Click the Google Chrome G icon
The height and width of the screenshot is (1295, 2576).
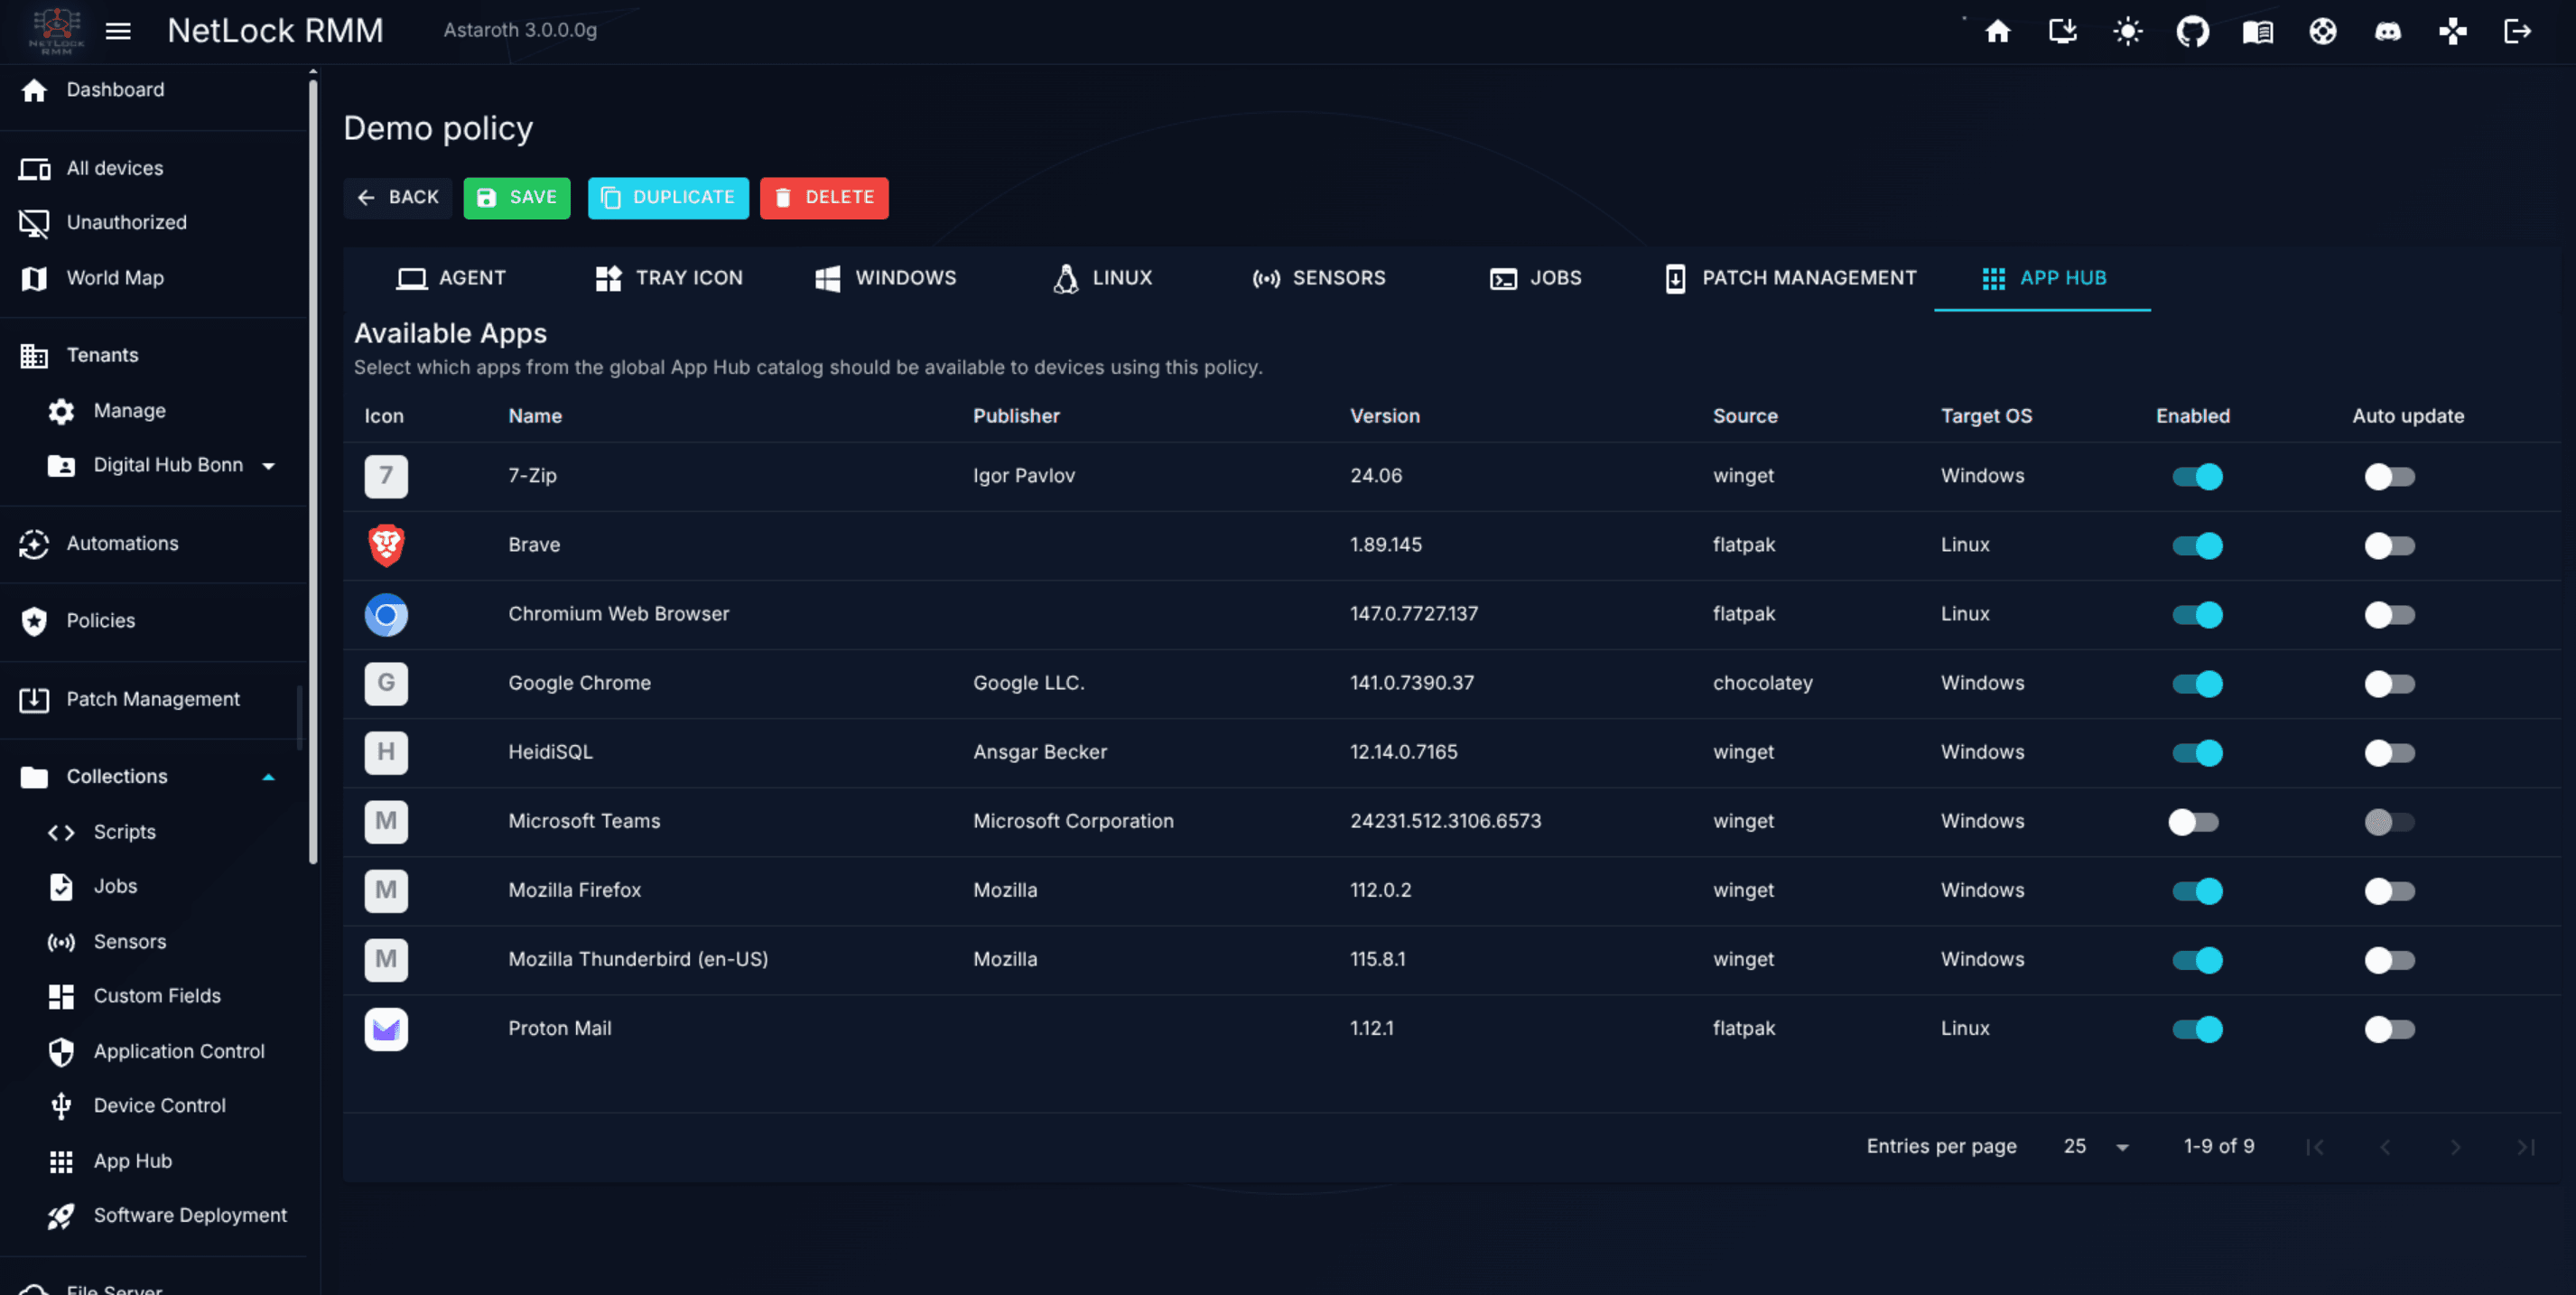[386, 683]
